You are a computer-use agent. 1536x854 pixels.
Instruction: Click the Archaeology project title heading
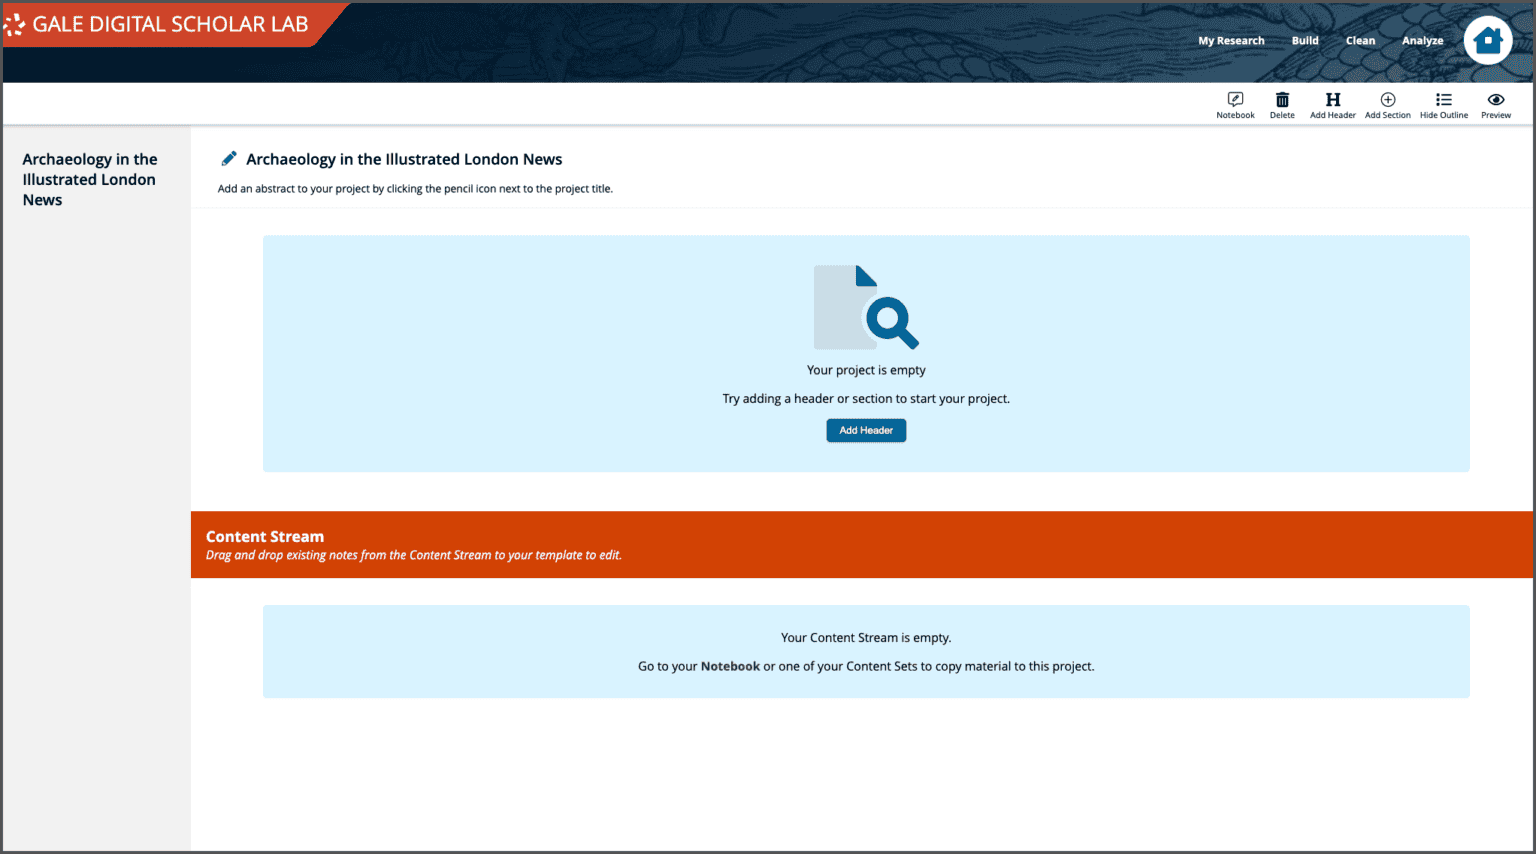pos(404,159)
